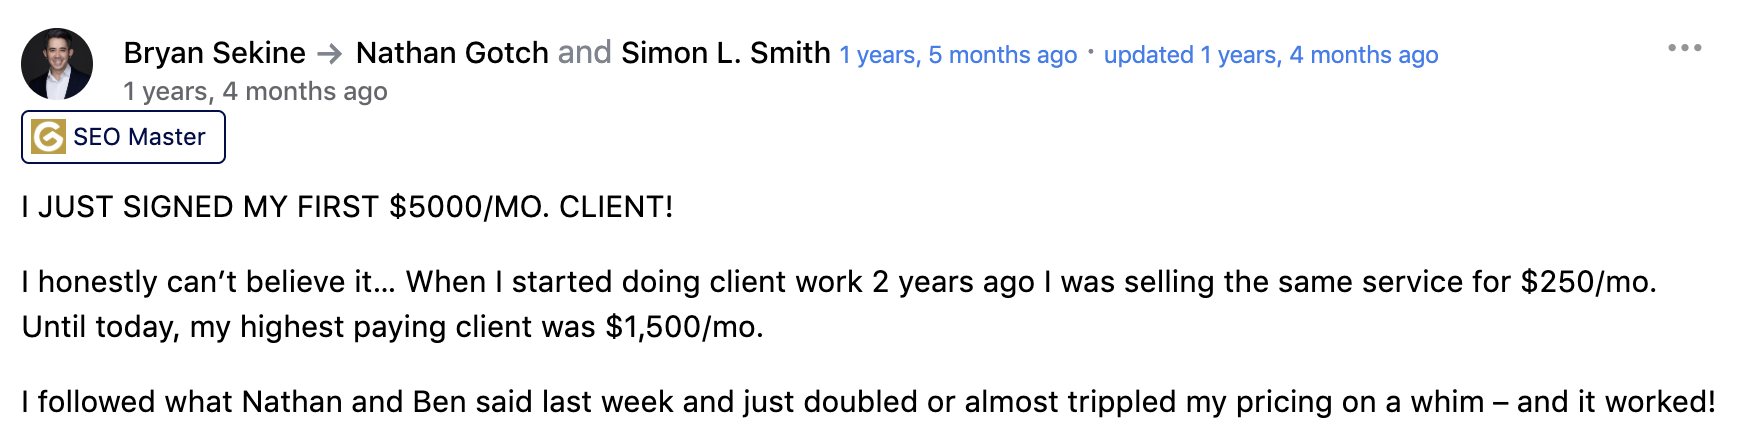Click the SEO Master badge label
The image size is (1738, 432).
(x=139, y=137)
